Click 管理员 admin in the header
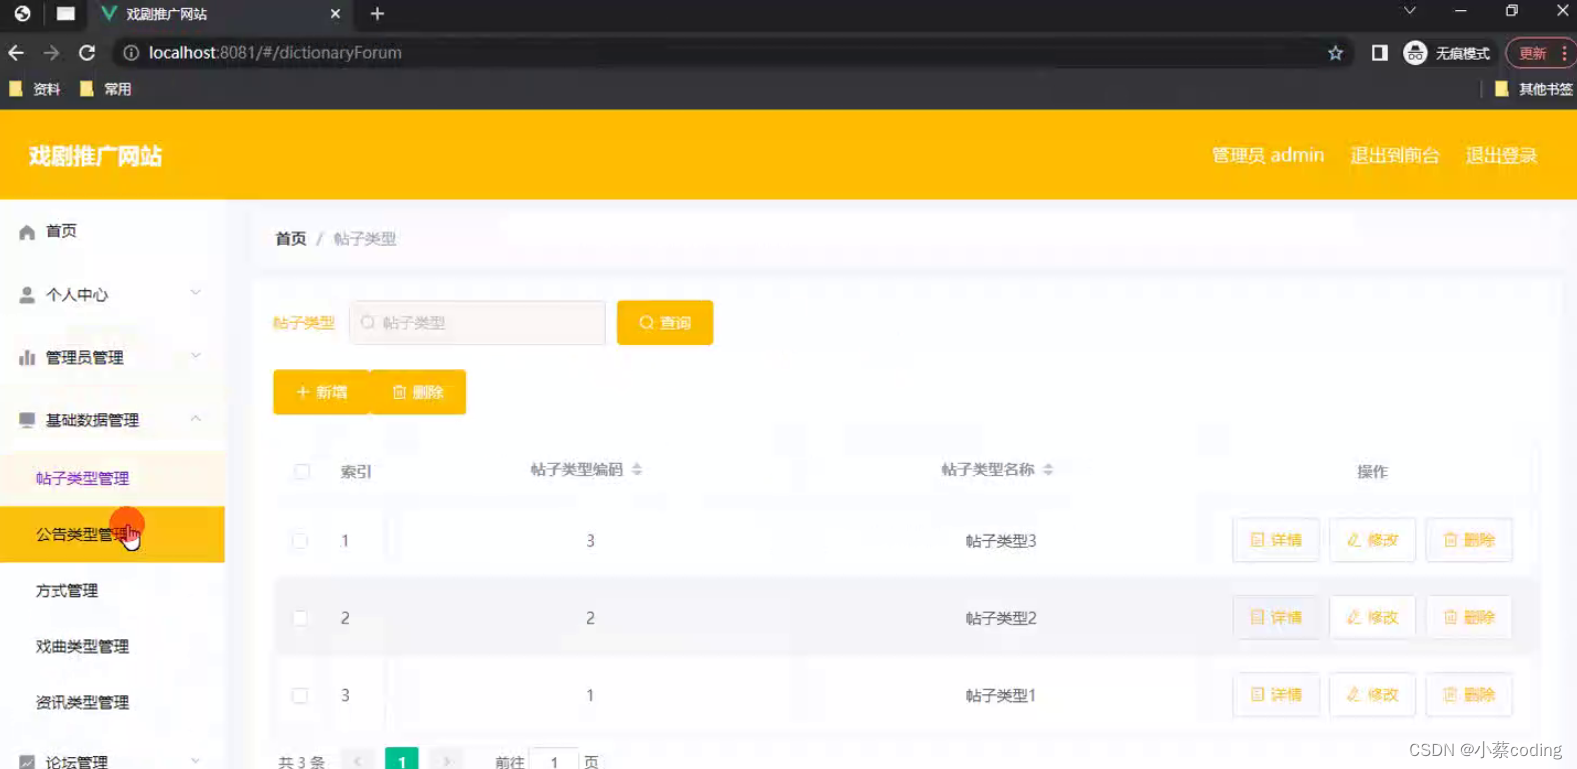 tap(1268, 155)
